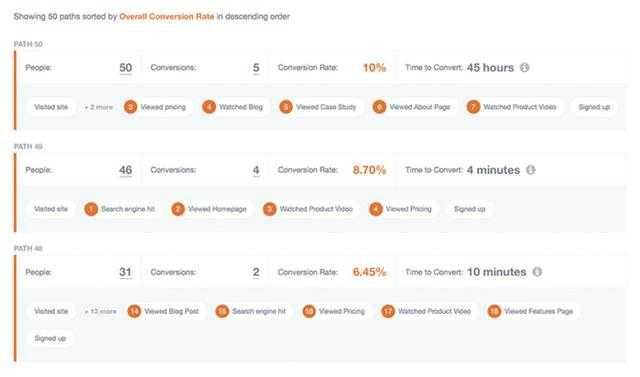Select the first path's Signed up pill
The width and height of the screenshot is (640, 377).
pos(594,107)
